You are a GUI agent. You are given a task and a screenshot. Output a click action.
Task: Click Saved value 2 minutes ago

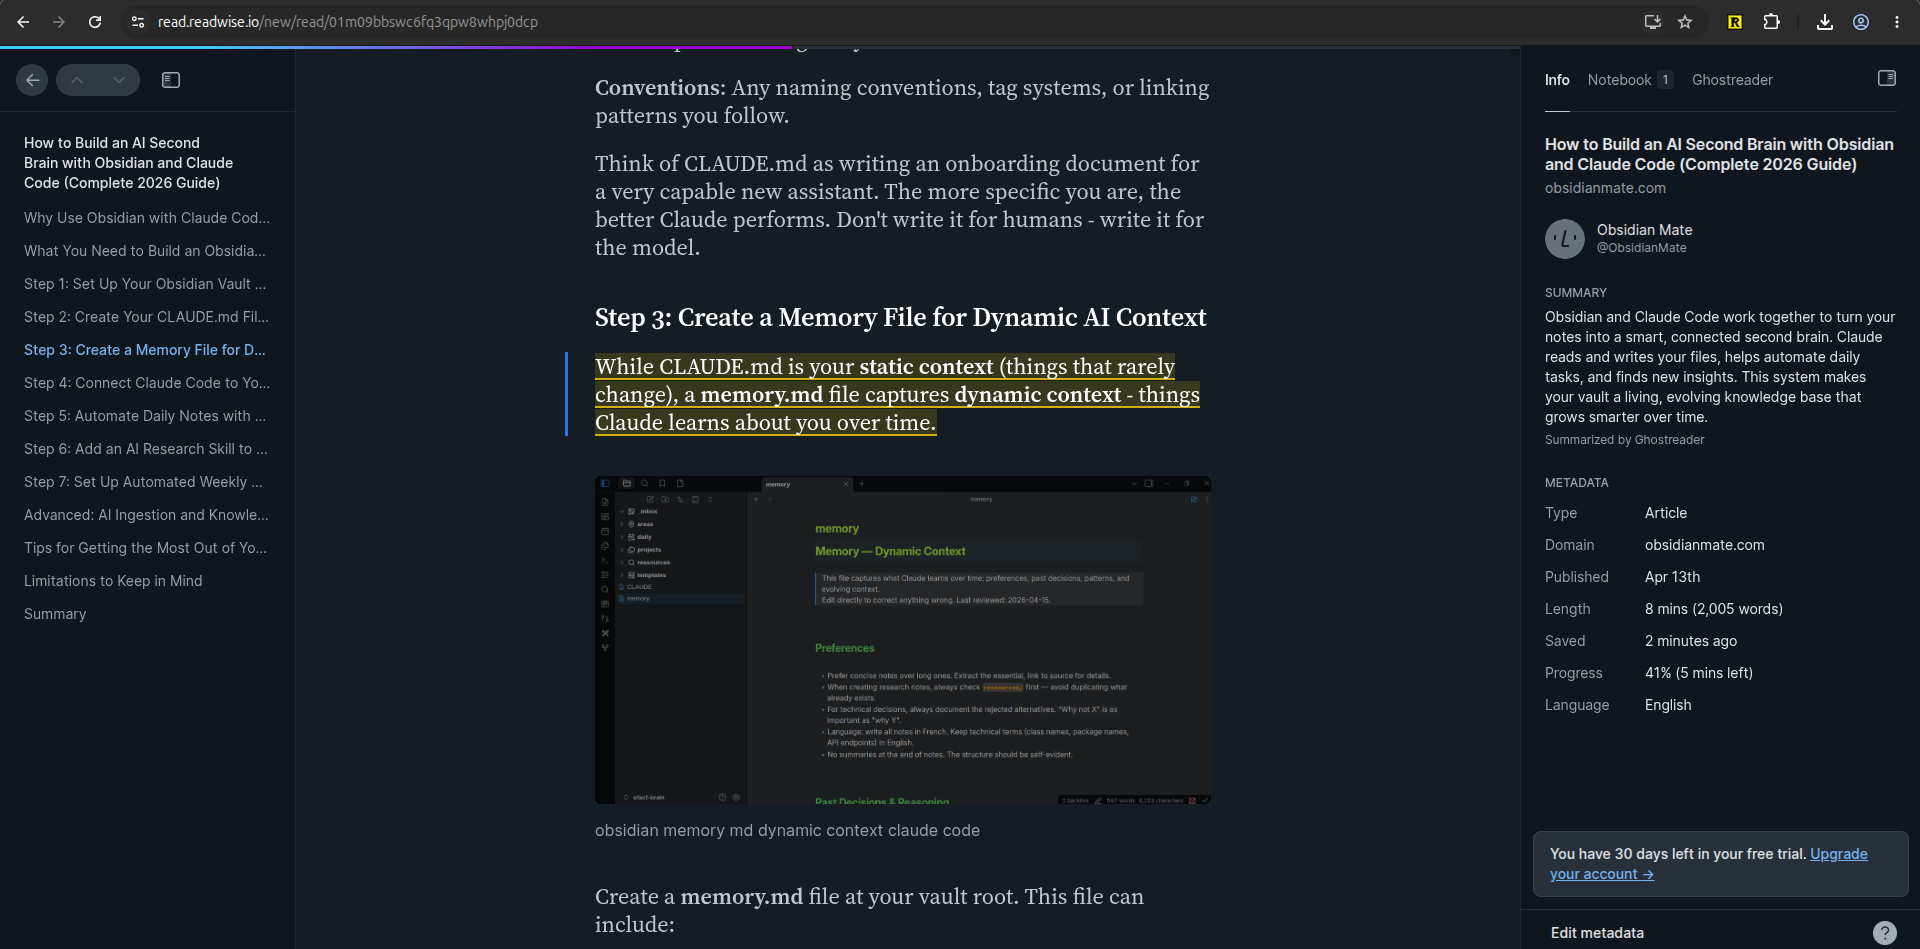1691,641
